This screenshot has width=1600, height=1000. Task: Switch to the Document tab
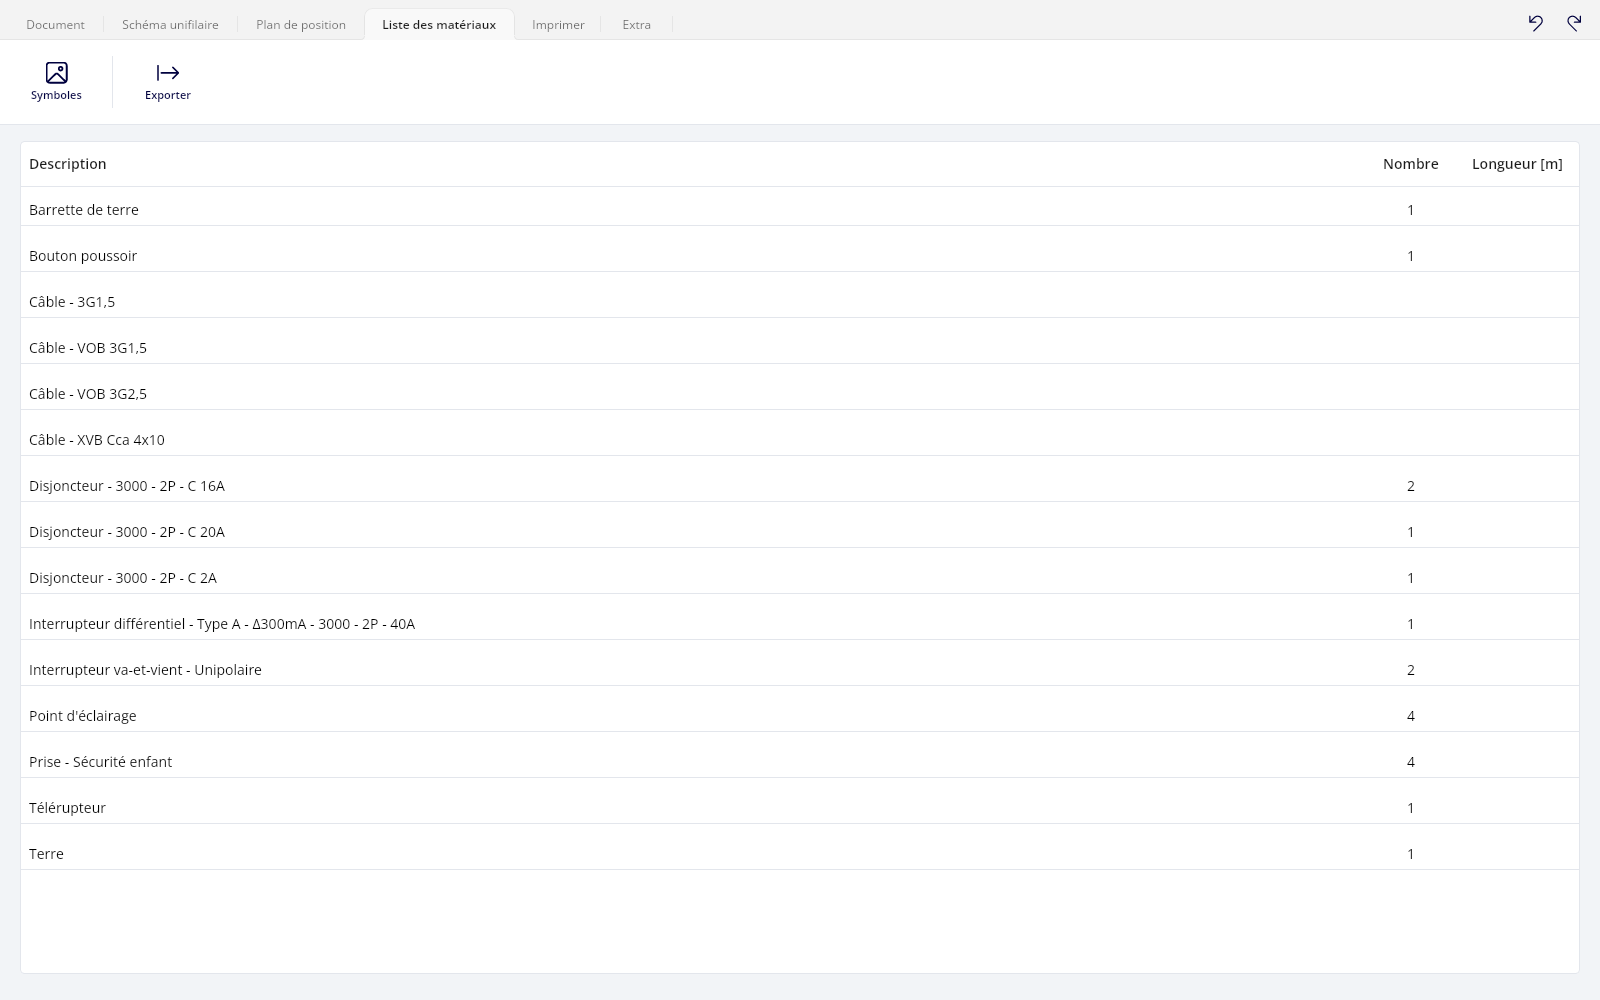pos(55,25)
